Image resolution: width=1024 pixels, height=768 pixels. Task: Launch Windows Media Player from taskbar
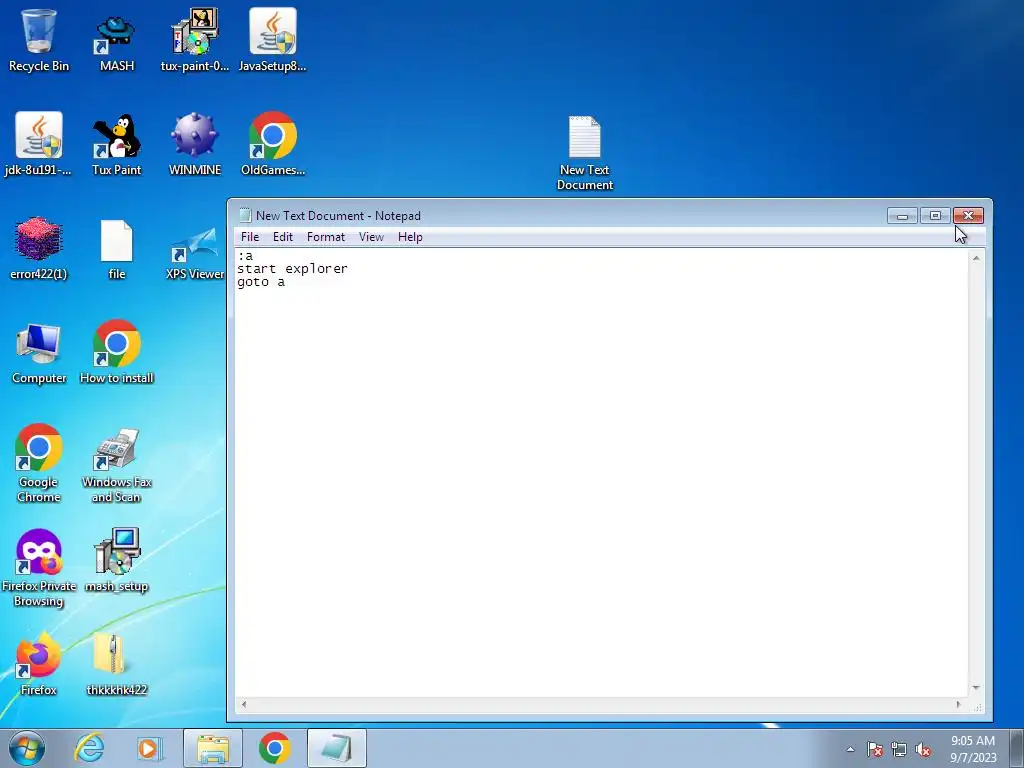pos(150,748)
